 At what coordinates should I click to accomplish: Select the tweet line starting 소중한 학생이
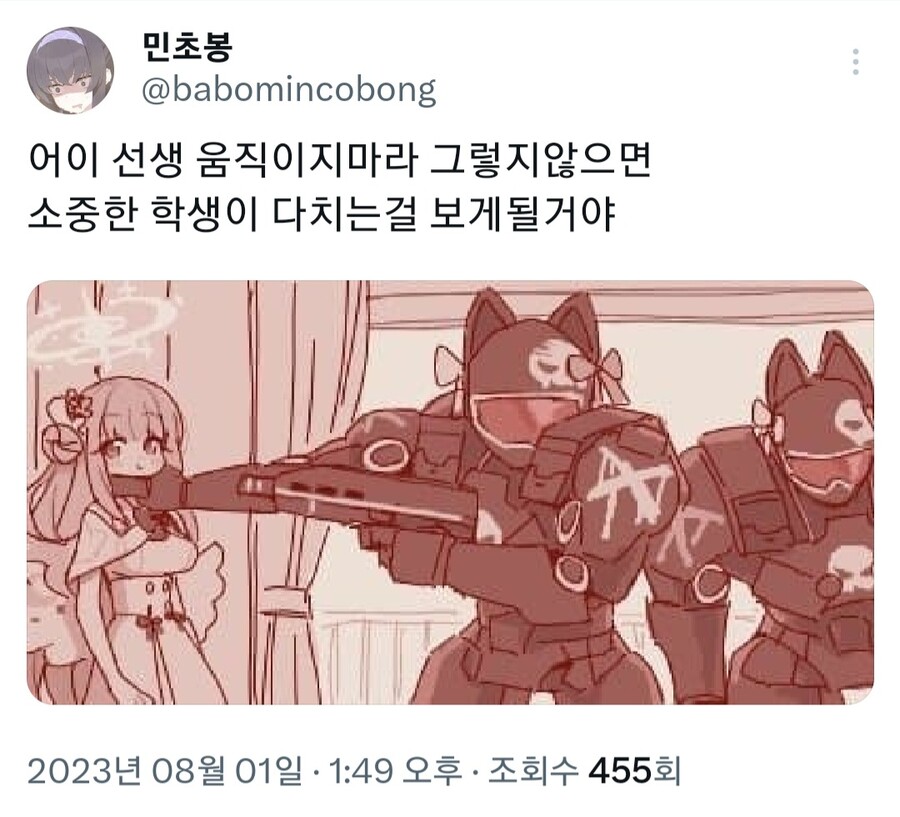click(321, 214)
